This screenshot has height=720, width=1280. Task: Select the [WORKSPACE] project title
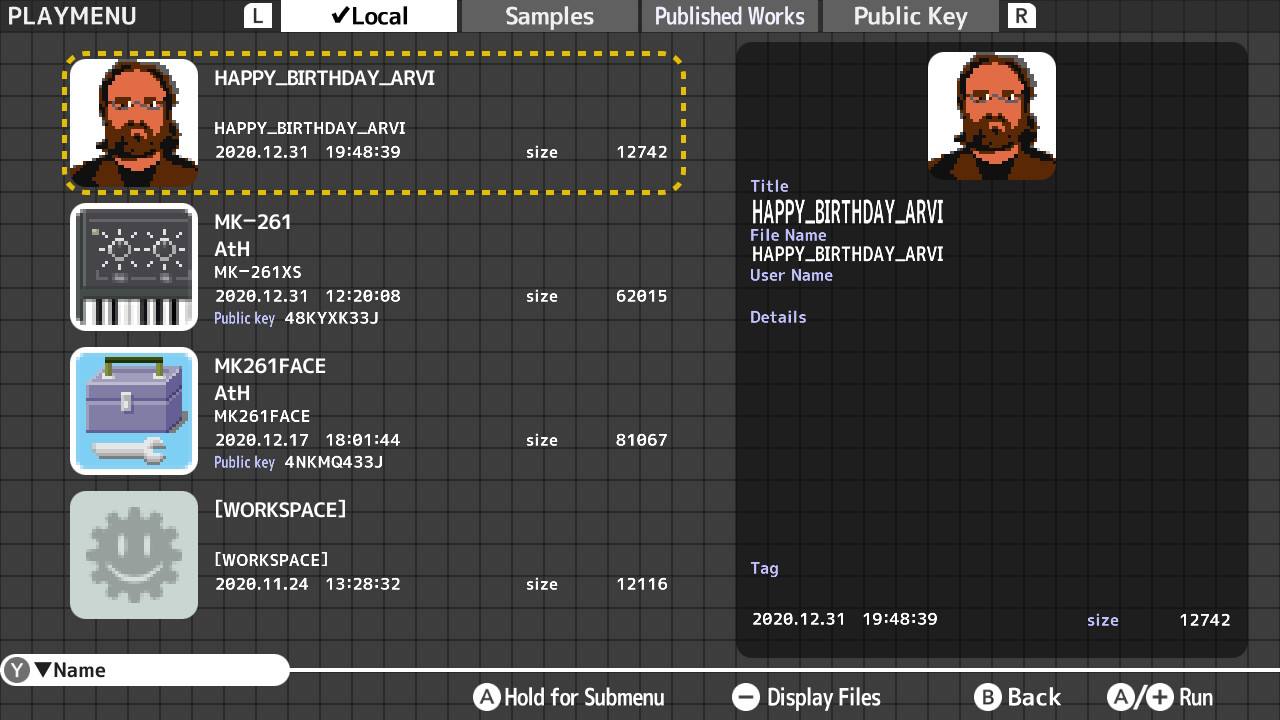coord(280,510)
